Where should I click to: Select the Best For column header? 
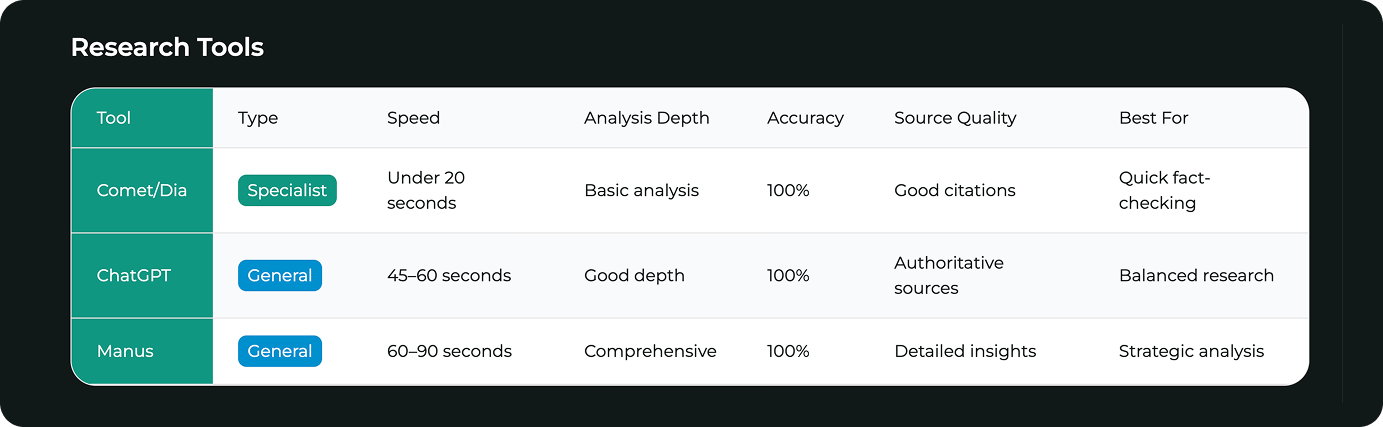(1153, 118)
